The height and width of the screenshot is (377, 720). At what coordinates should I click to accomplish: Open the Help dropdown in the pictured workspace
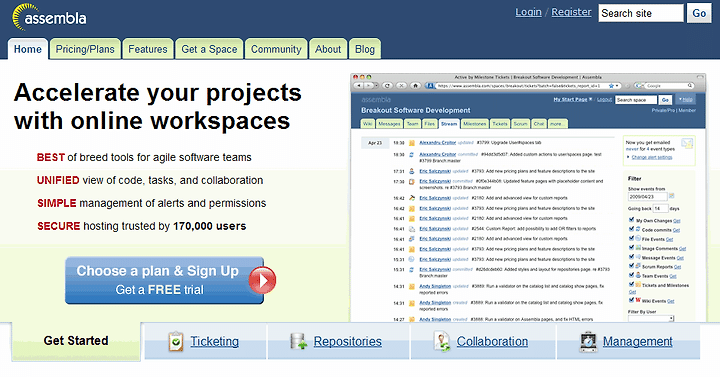686,99
